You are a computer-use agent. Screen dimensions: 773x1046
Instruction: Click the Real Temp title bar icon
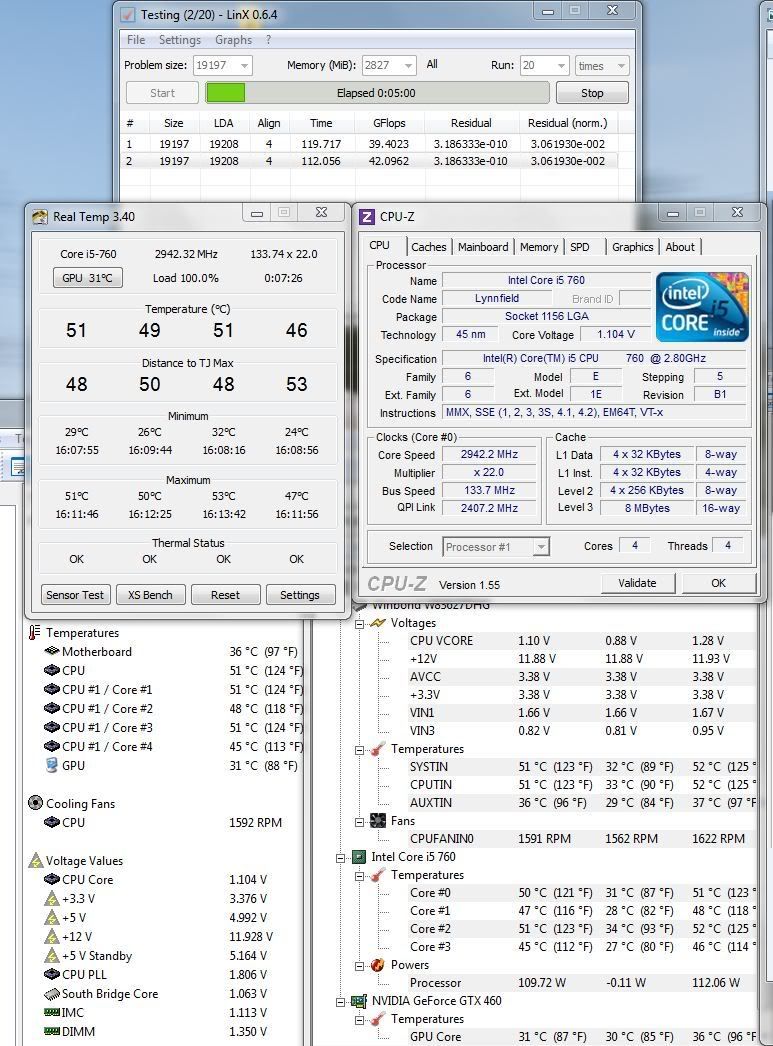click(x=40, y=217)
